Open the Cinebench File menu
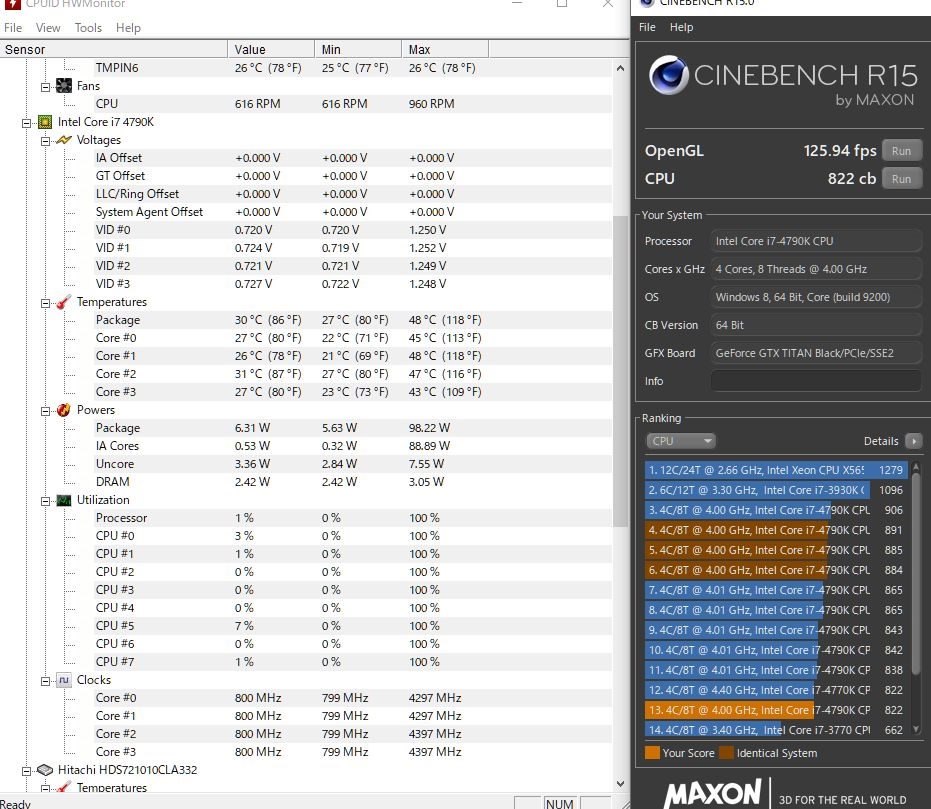The height and width of the screenshot is (809, 931). (x=647, y=27)
